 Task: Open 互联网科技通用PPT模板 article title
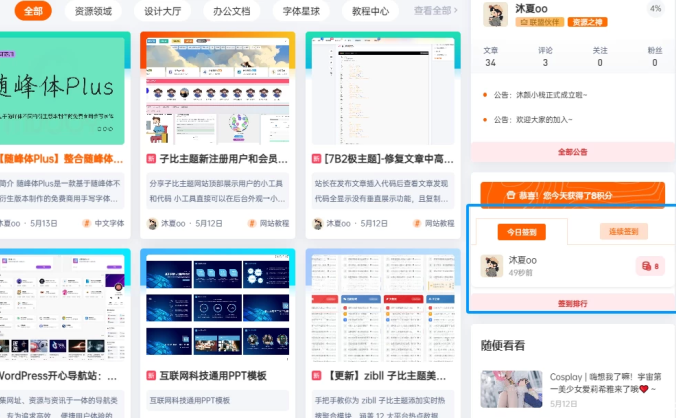(x=213, y=376)
